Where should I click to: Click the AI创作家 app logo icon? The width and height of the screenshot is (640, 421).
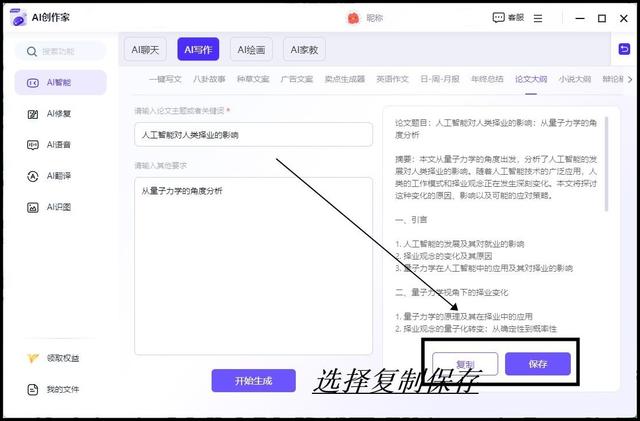[18, 18]
